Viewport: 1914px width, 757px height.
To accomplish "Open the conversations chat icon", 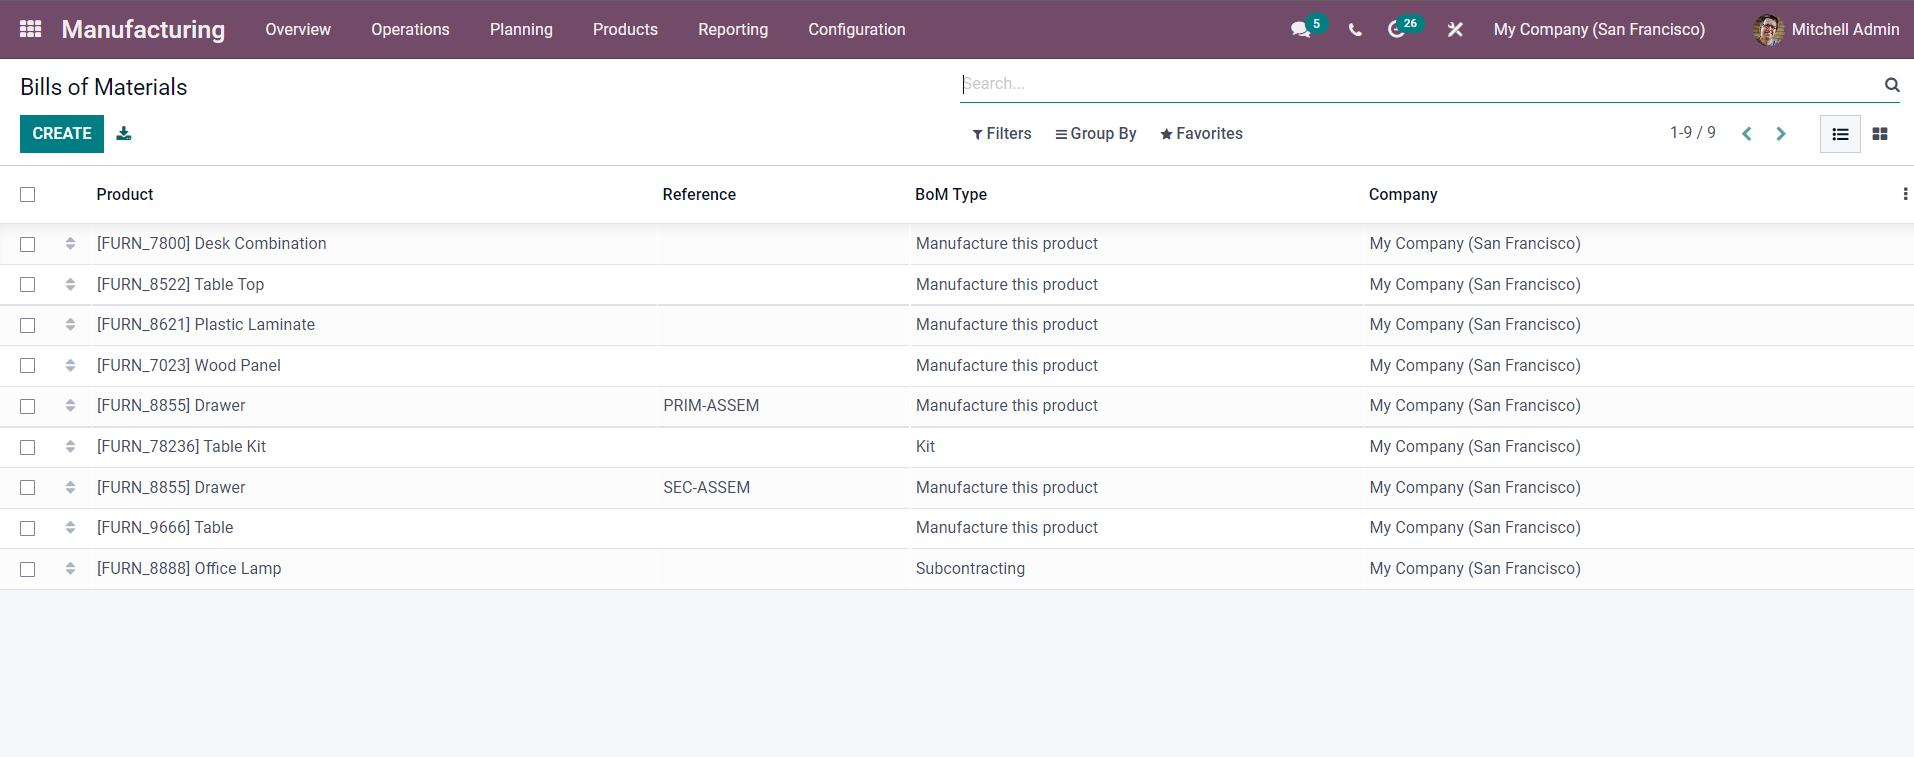I will pyautogui.click(x=1300, y=30).
